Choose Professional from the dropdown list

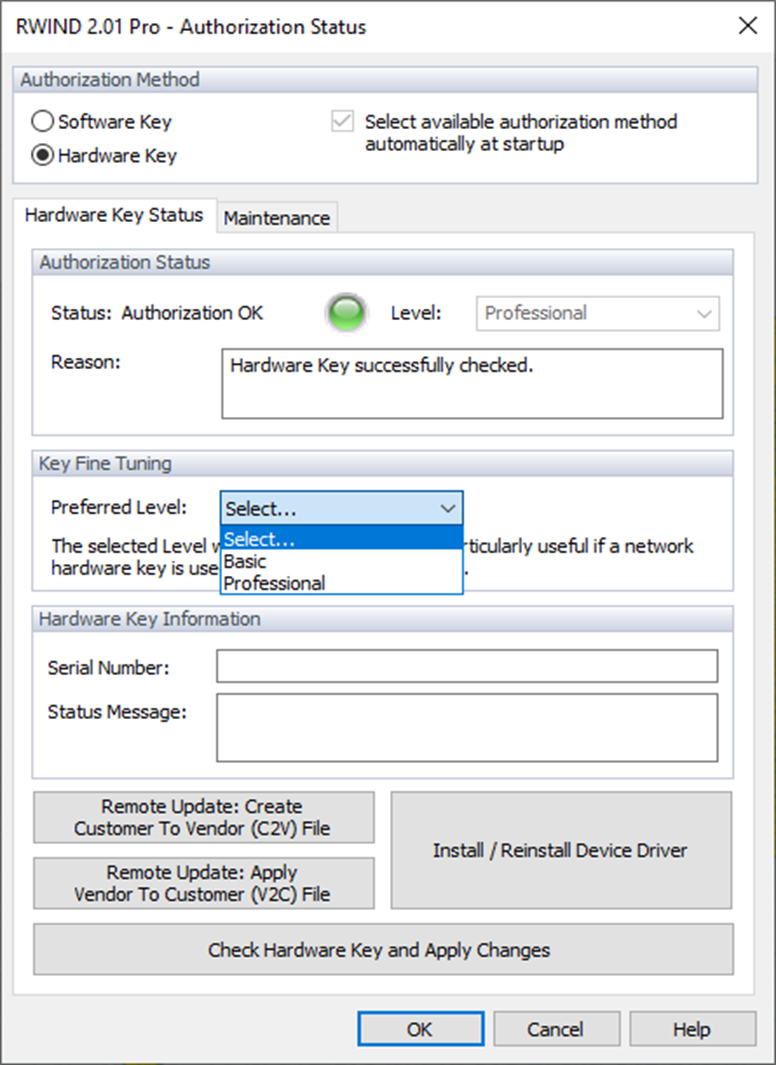(x=275, y=583)
